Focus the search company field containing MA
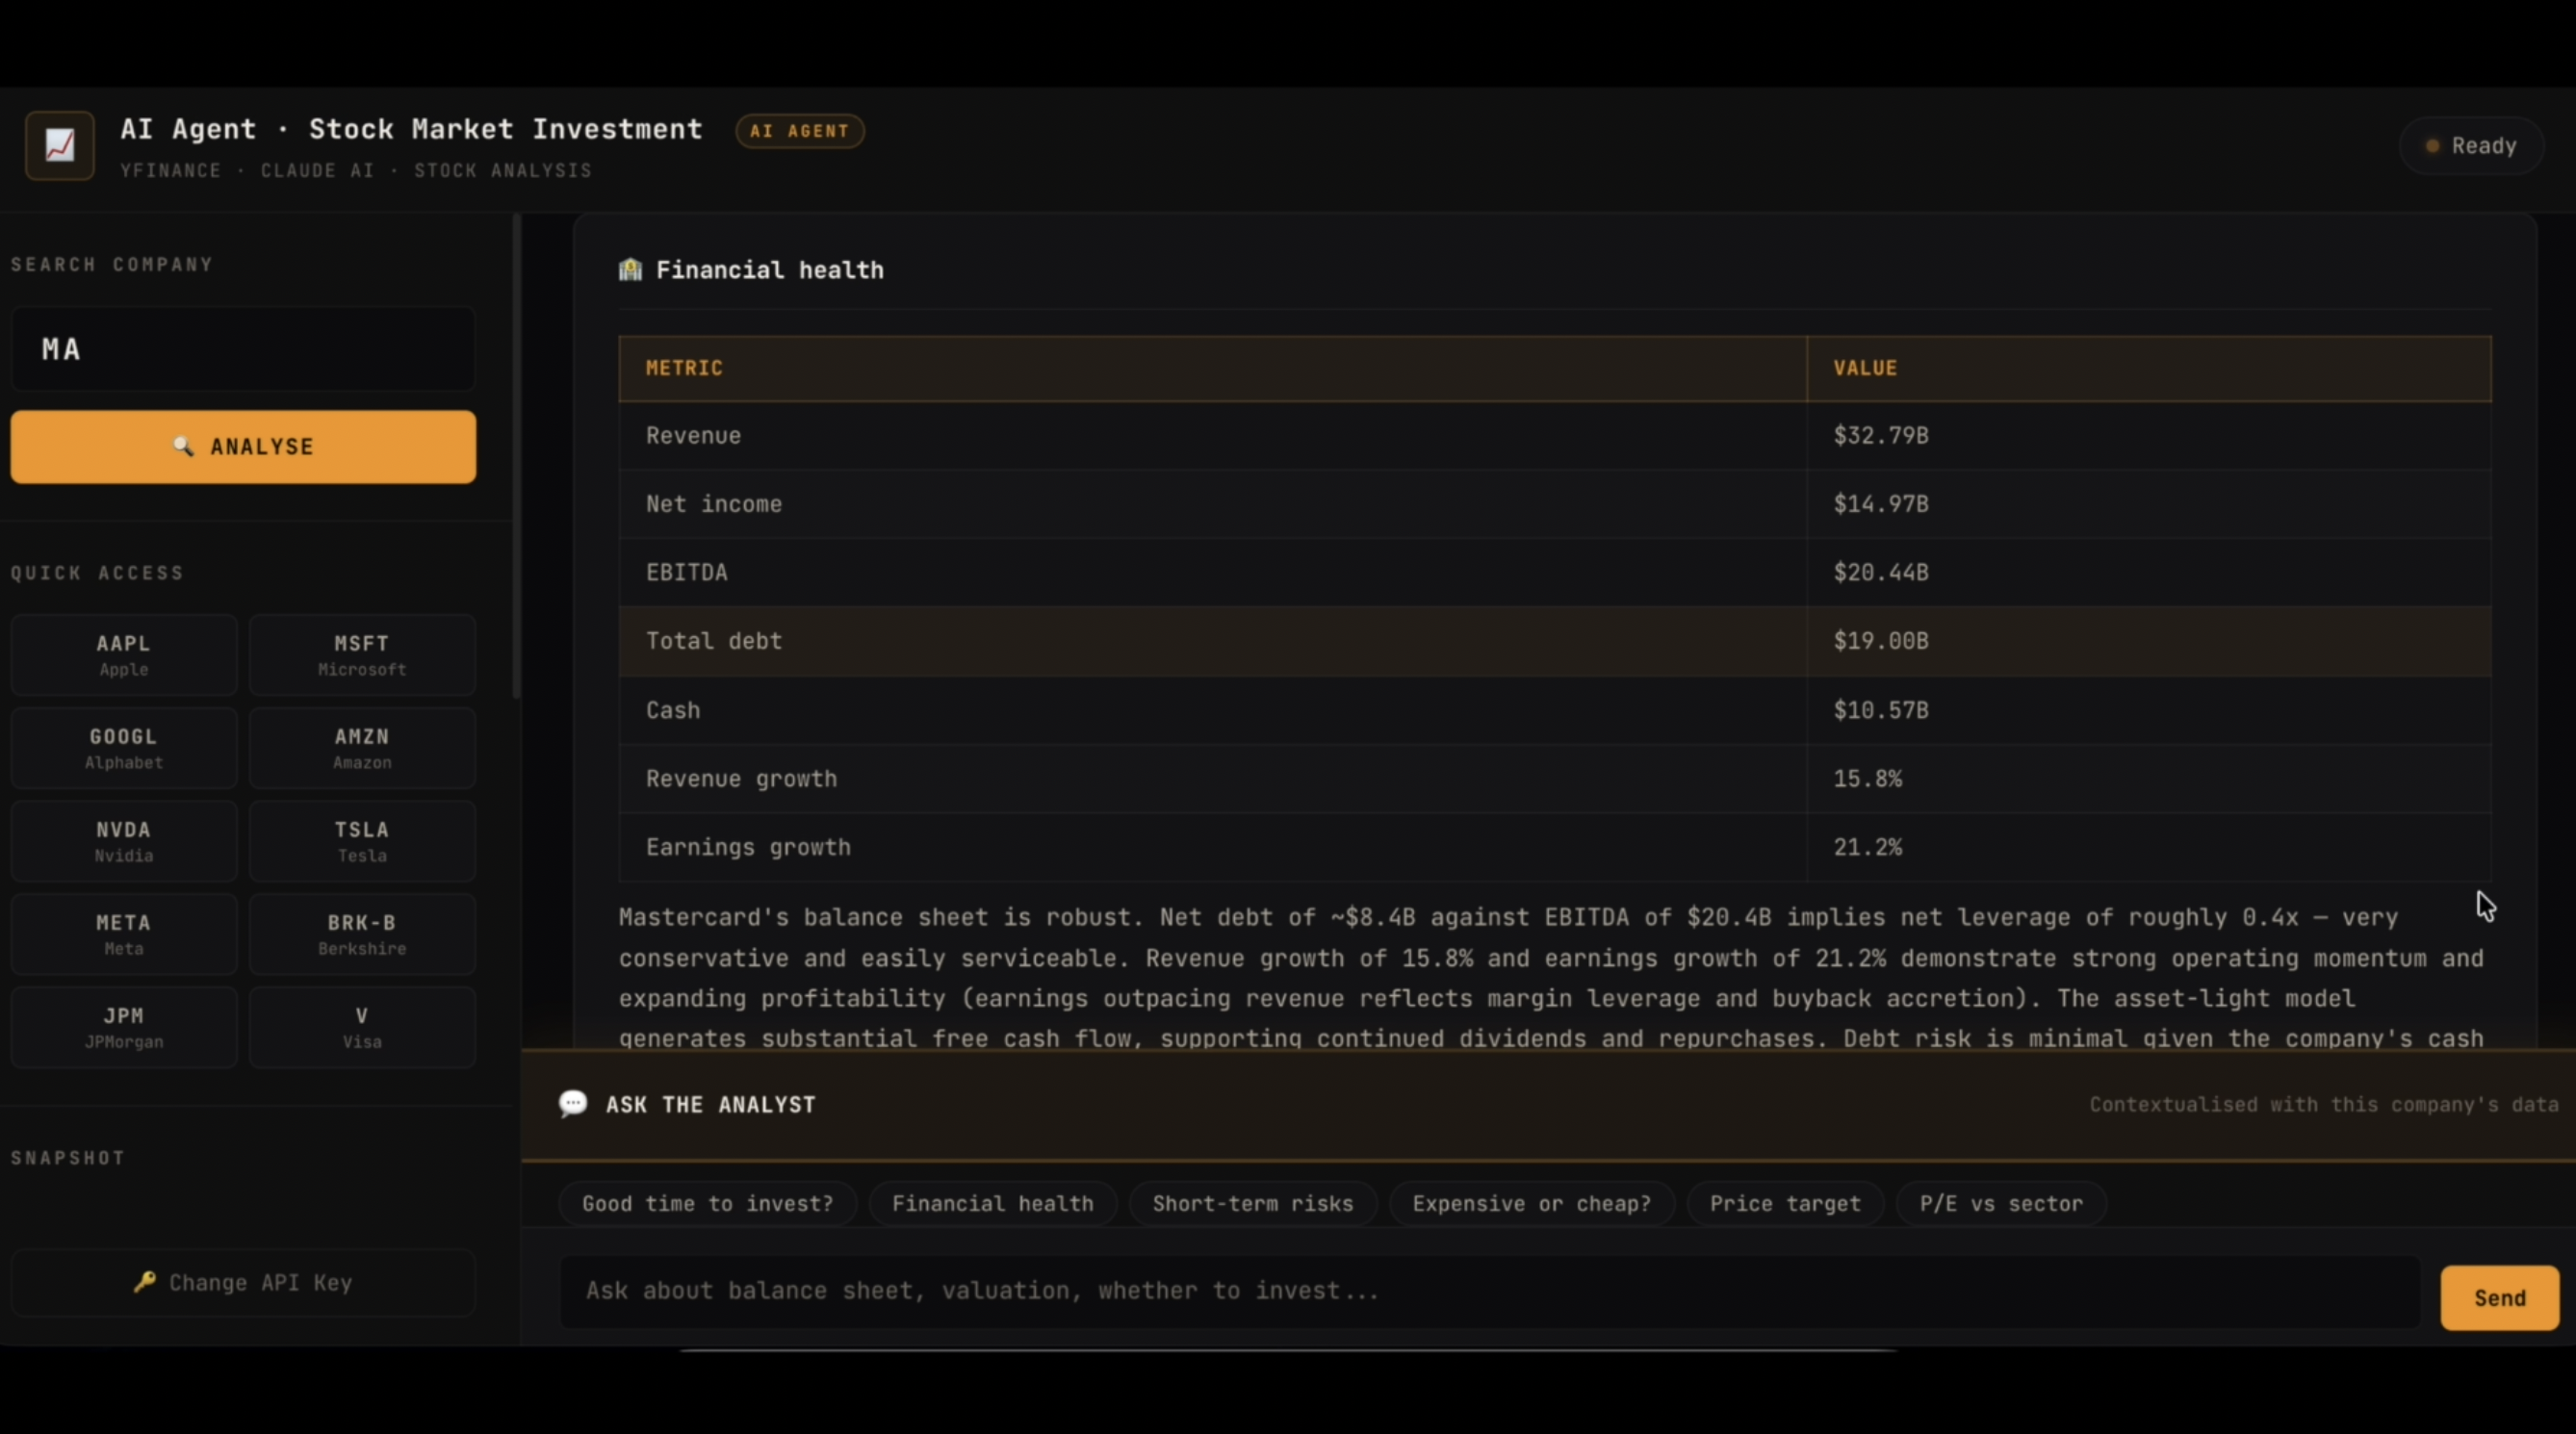Screen dimensions: 2576x1434 click(243, 349)
